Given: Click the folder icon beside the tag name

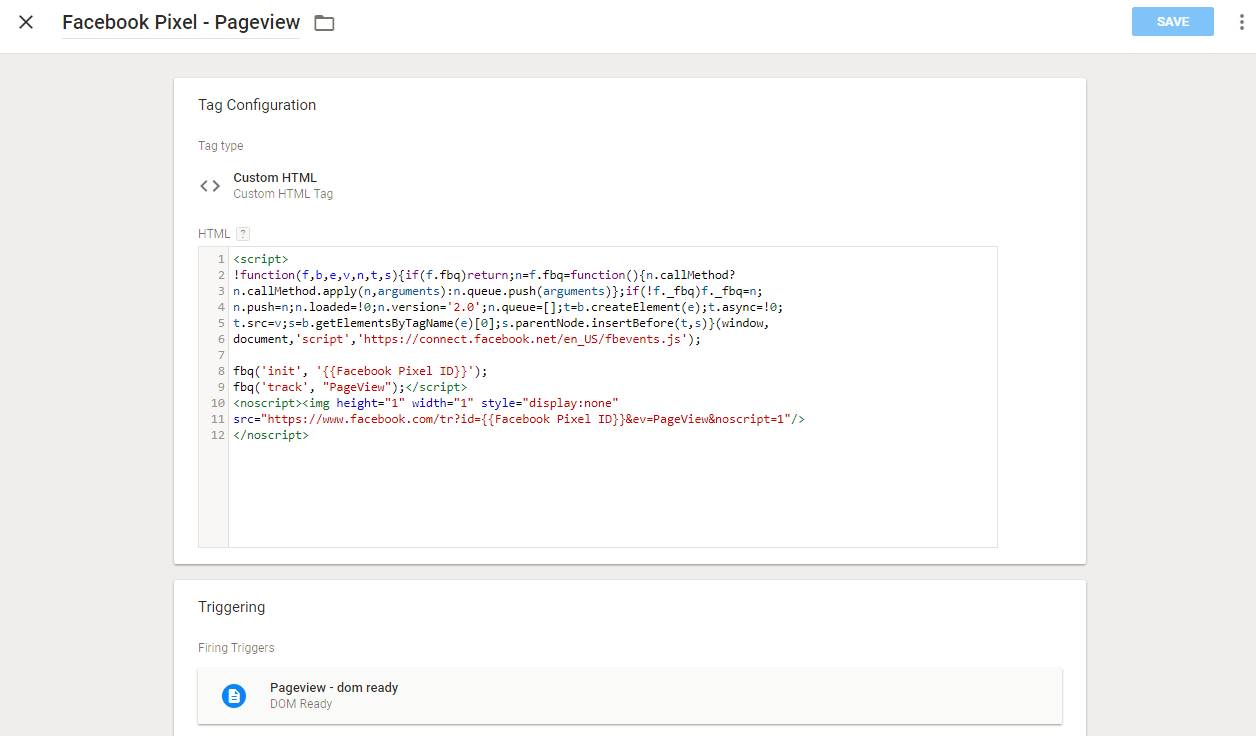Looking at the screenshot, I should [x=324, y=21].
